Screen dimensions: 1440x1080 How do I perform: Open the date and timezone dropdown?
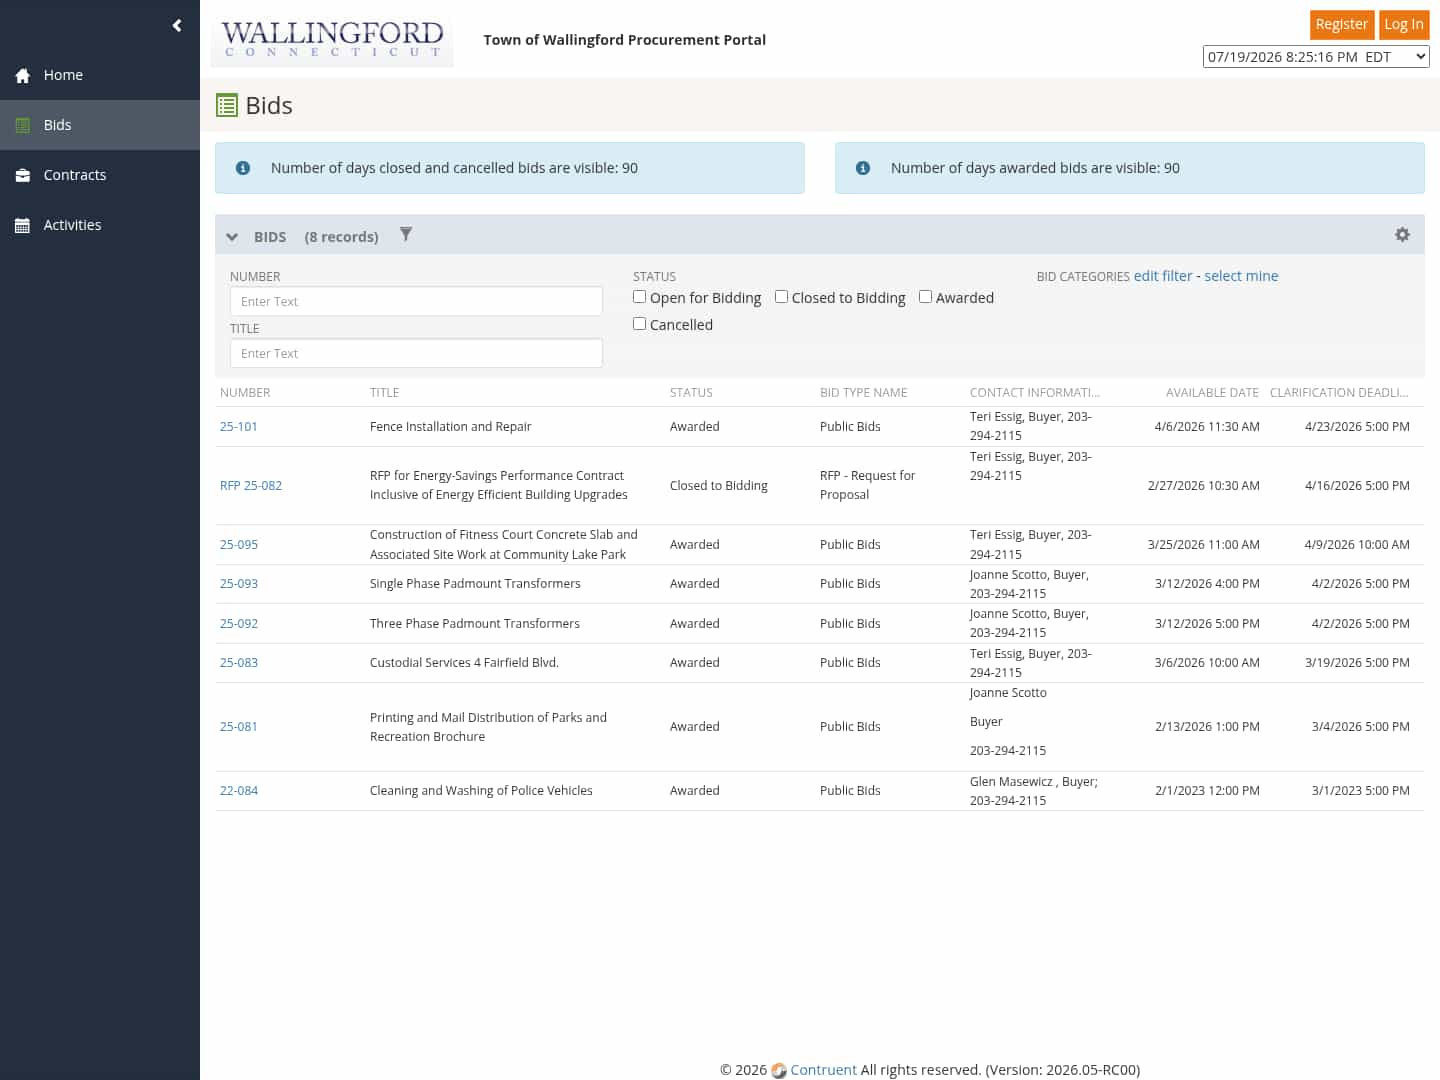point(1316,57)
